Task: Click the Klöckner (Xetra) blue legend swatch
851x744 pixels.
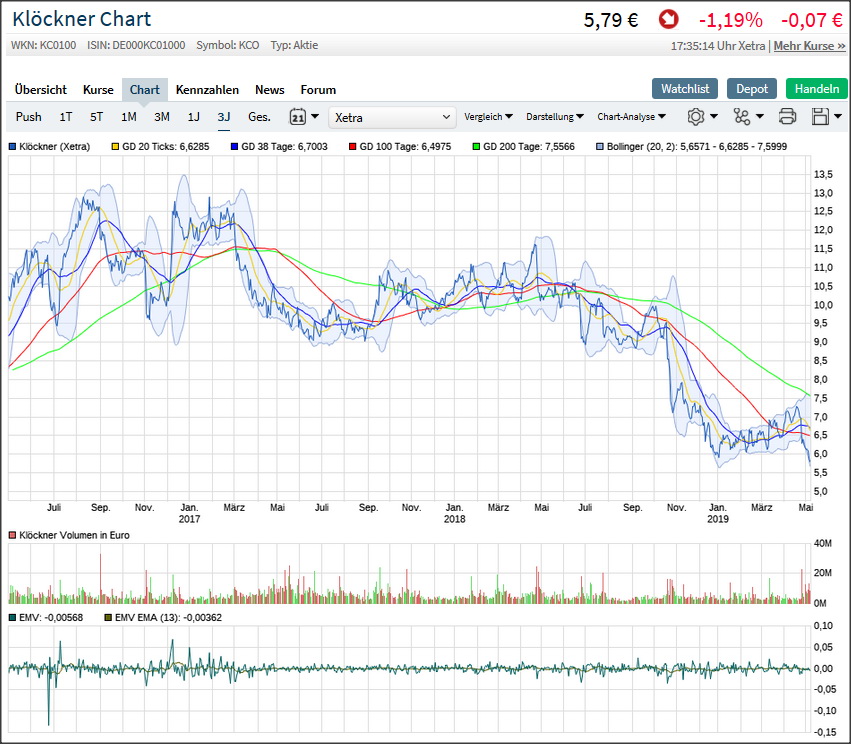Action: pyautogui.click(x=12, y=147)
